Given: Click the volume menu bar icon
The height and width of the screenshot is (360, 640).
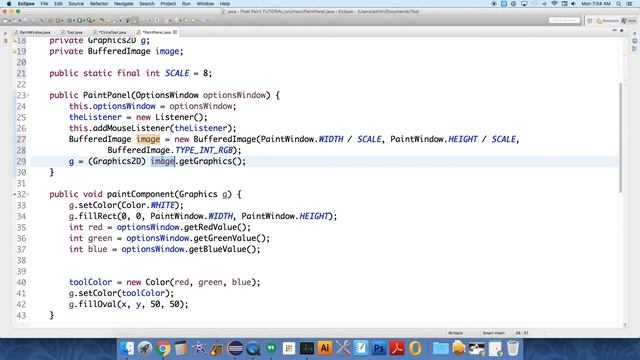Looking at the screenshot, I should [573, 4].
